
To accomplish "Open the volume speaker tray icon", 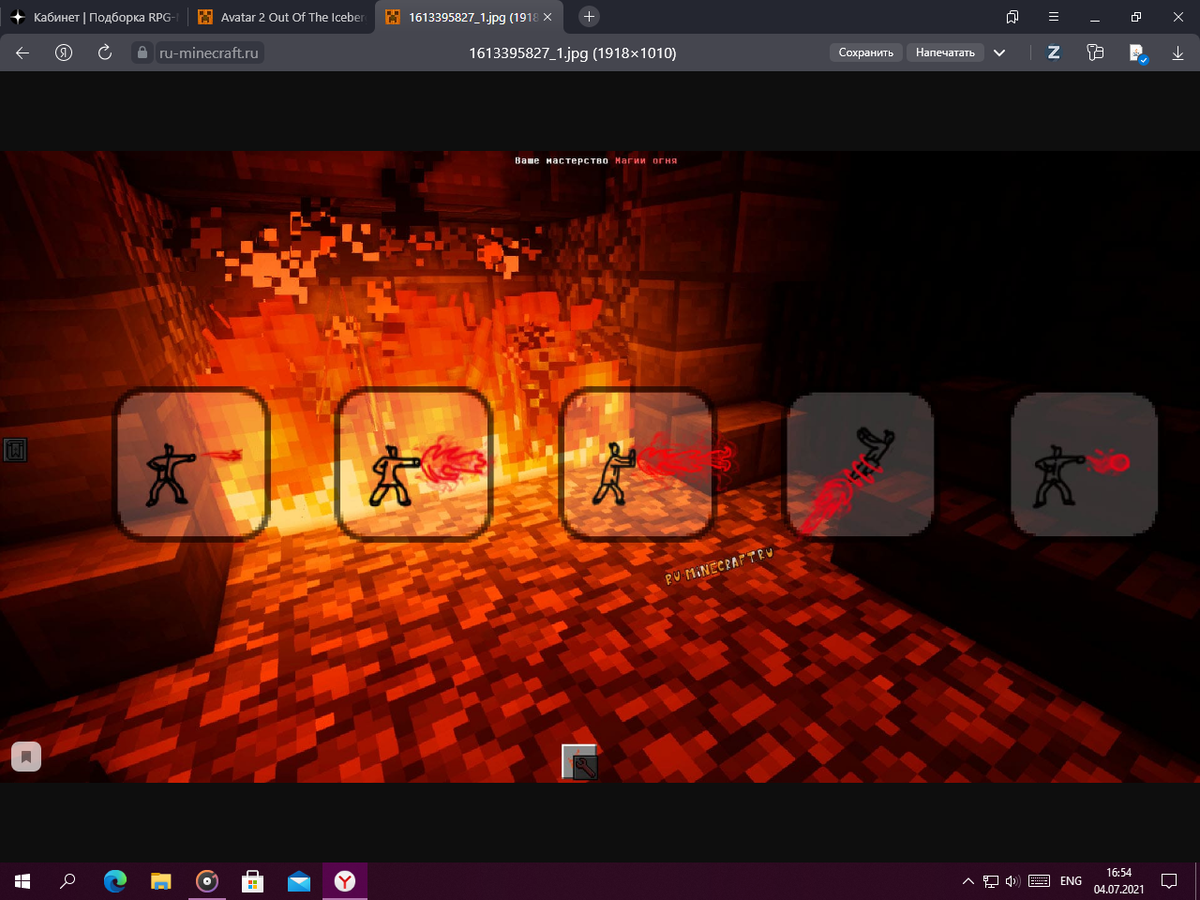I will click(1012, 881).
